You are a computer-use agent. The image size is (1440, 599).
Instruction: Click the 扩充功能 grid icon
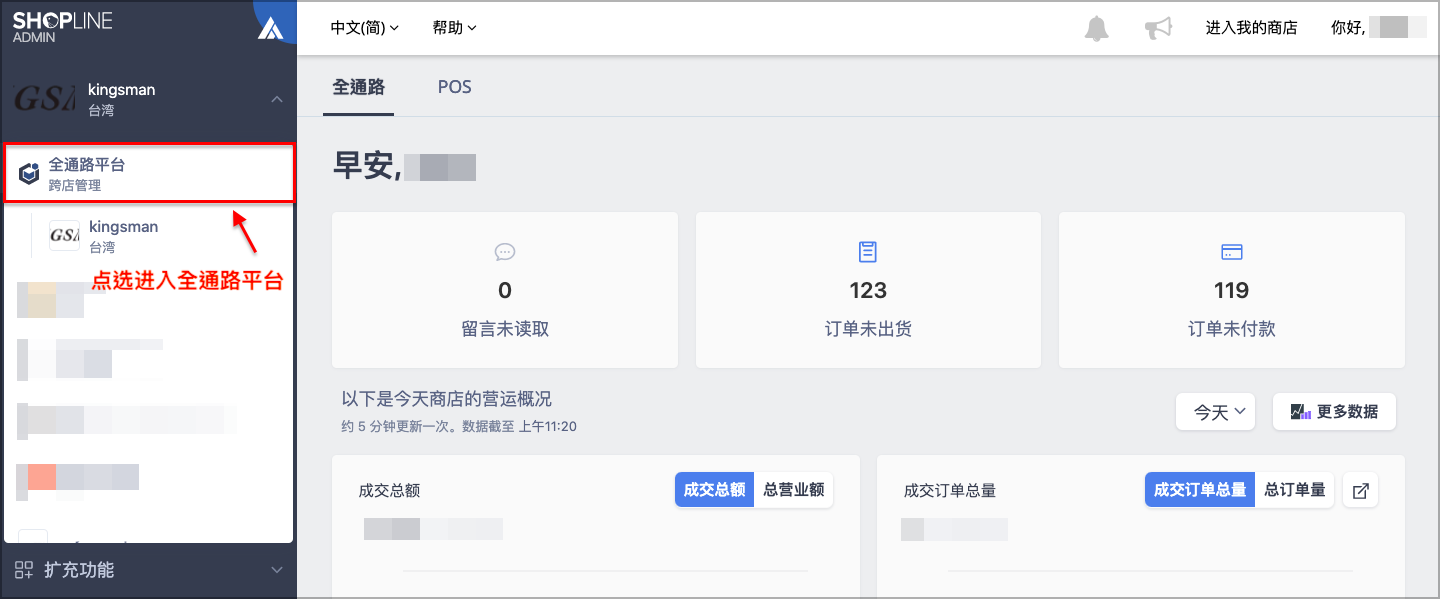pos(24,570)
